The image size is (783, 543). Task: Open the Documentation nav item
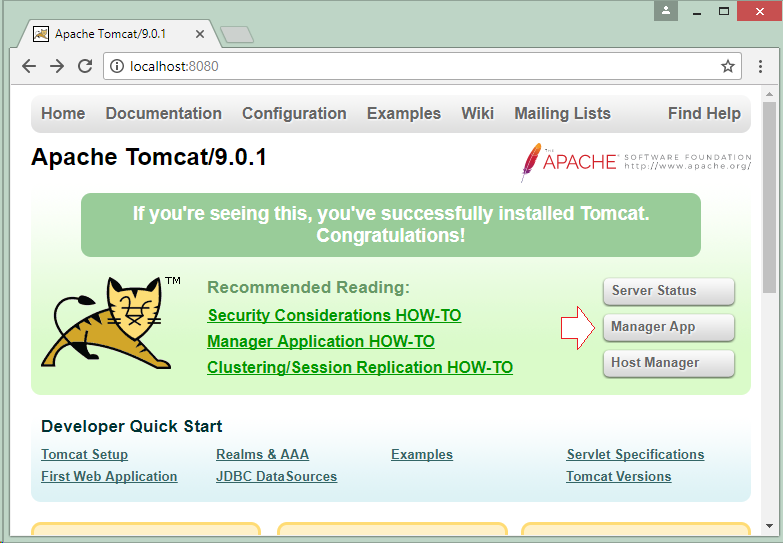[x=163, y=113]
